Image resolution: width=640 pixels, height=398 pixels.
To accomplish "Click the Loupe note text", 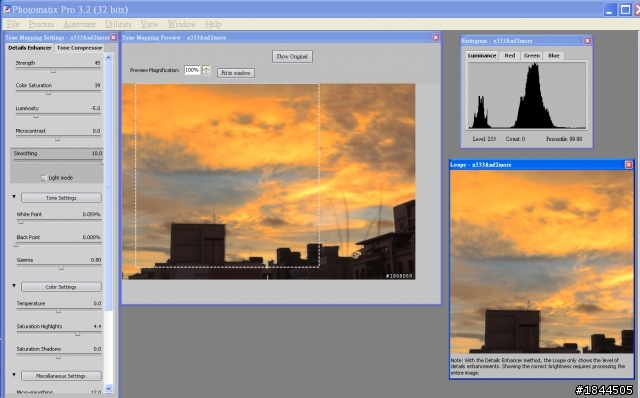I will [x=538, y=367].
